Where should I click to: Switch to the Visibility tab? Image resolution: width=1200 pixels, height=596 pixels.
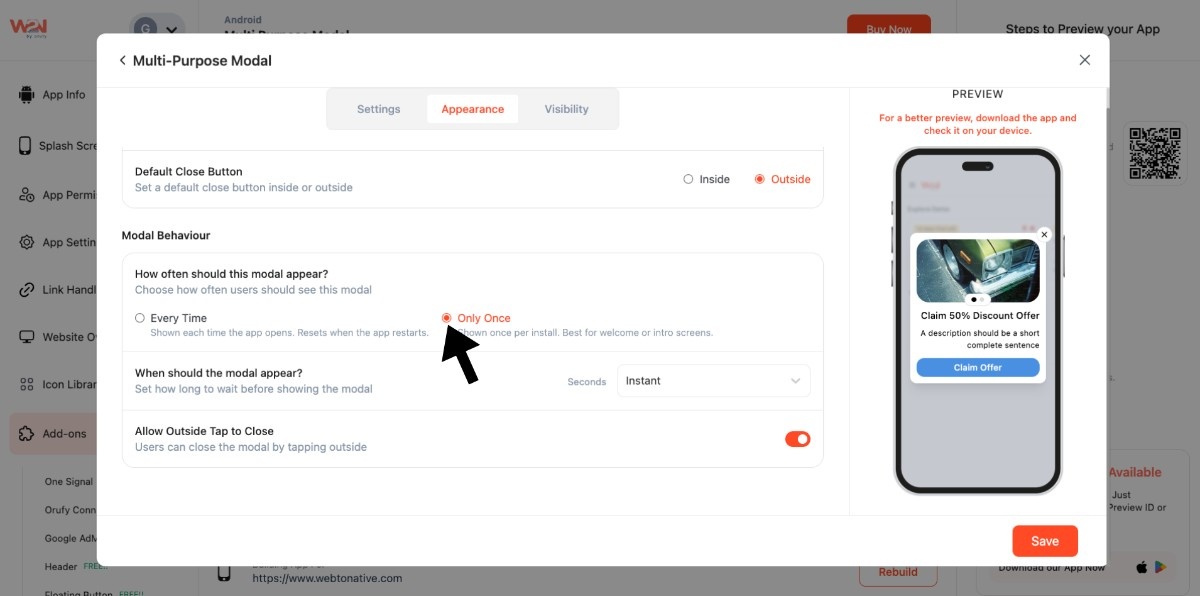pos(566,109)
